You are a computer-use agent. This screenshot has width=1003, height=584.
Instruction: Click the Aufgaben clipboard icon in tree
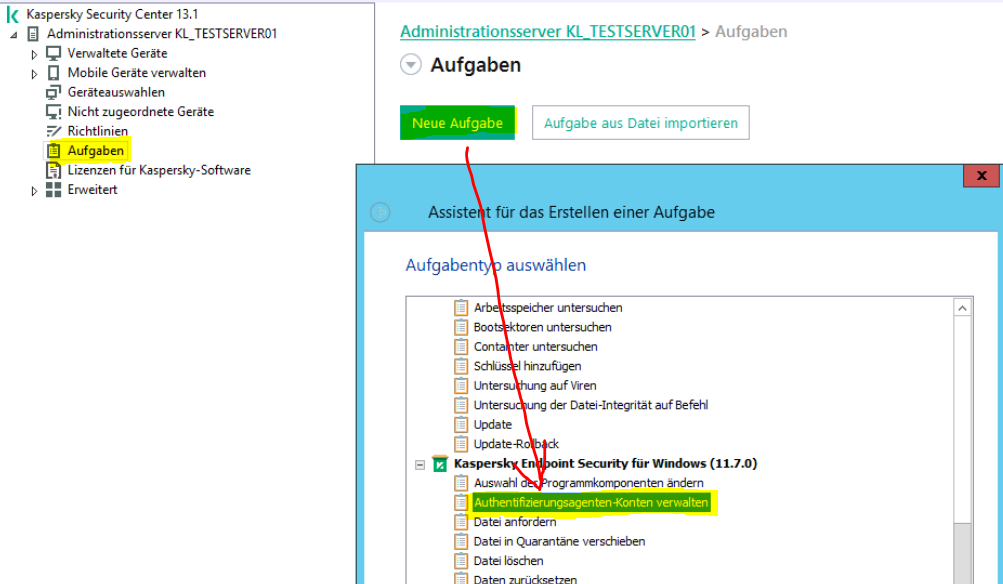[x=54, y=151]
